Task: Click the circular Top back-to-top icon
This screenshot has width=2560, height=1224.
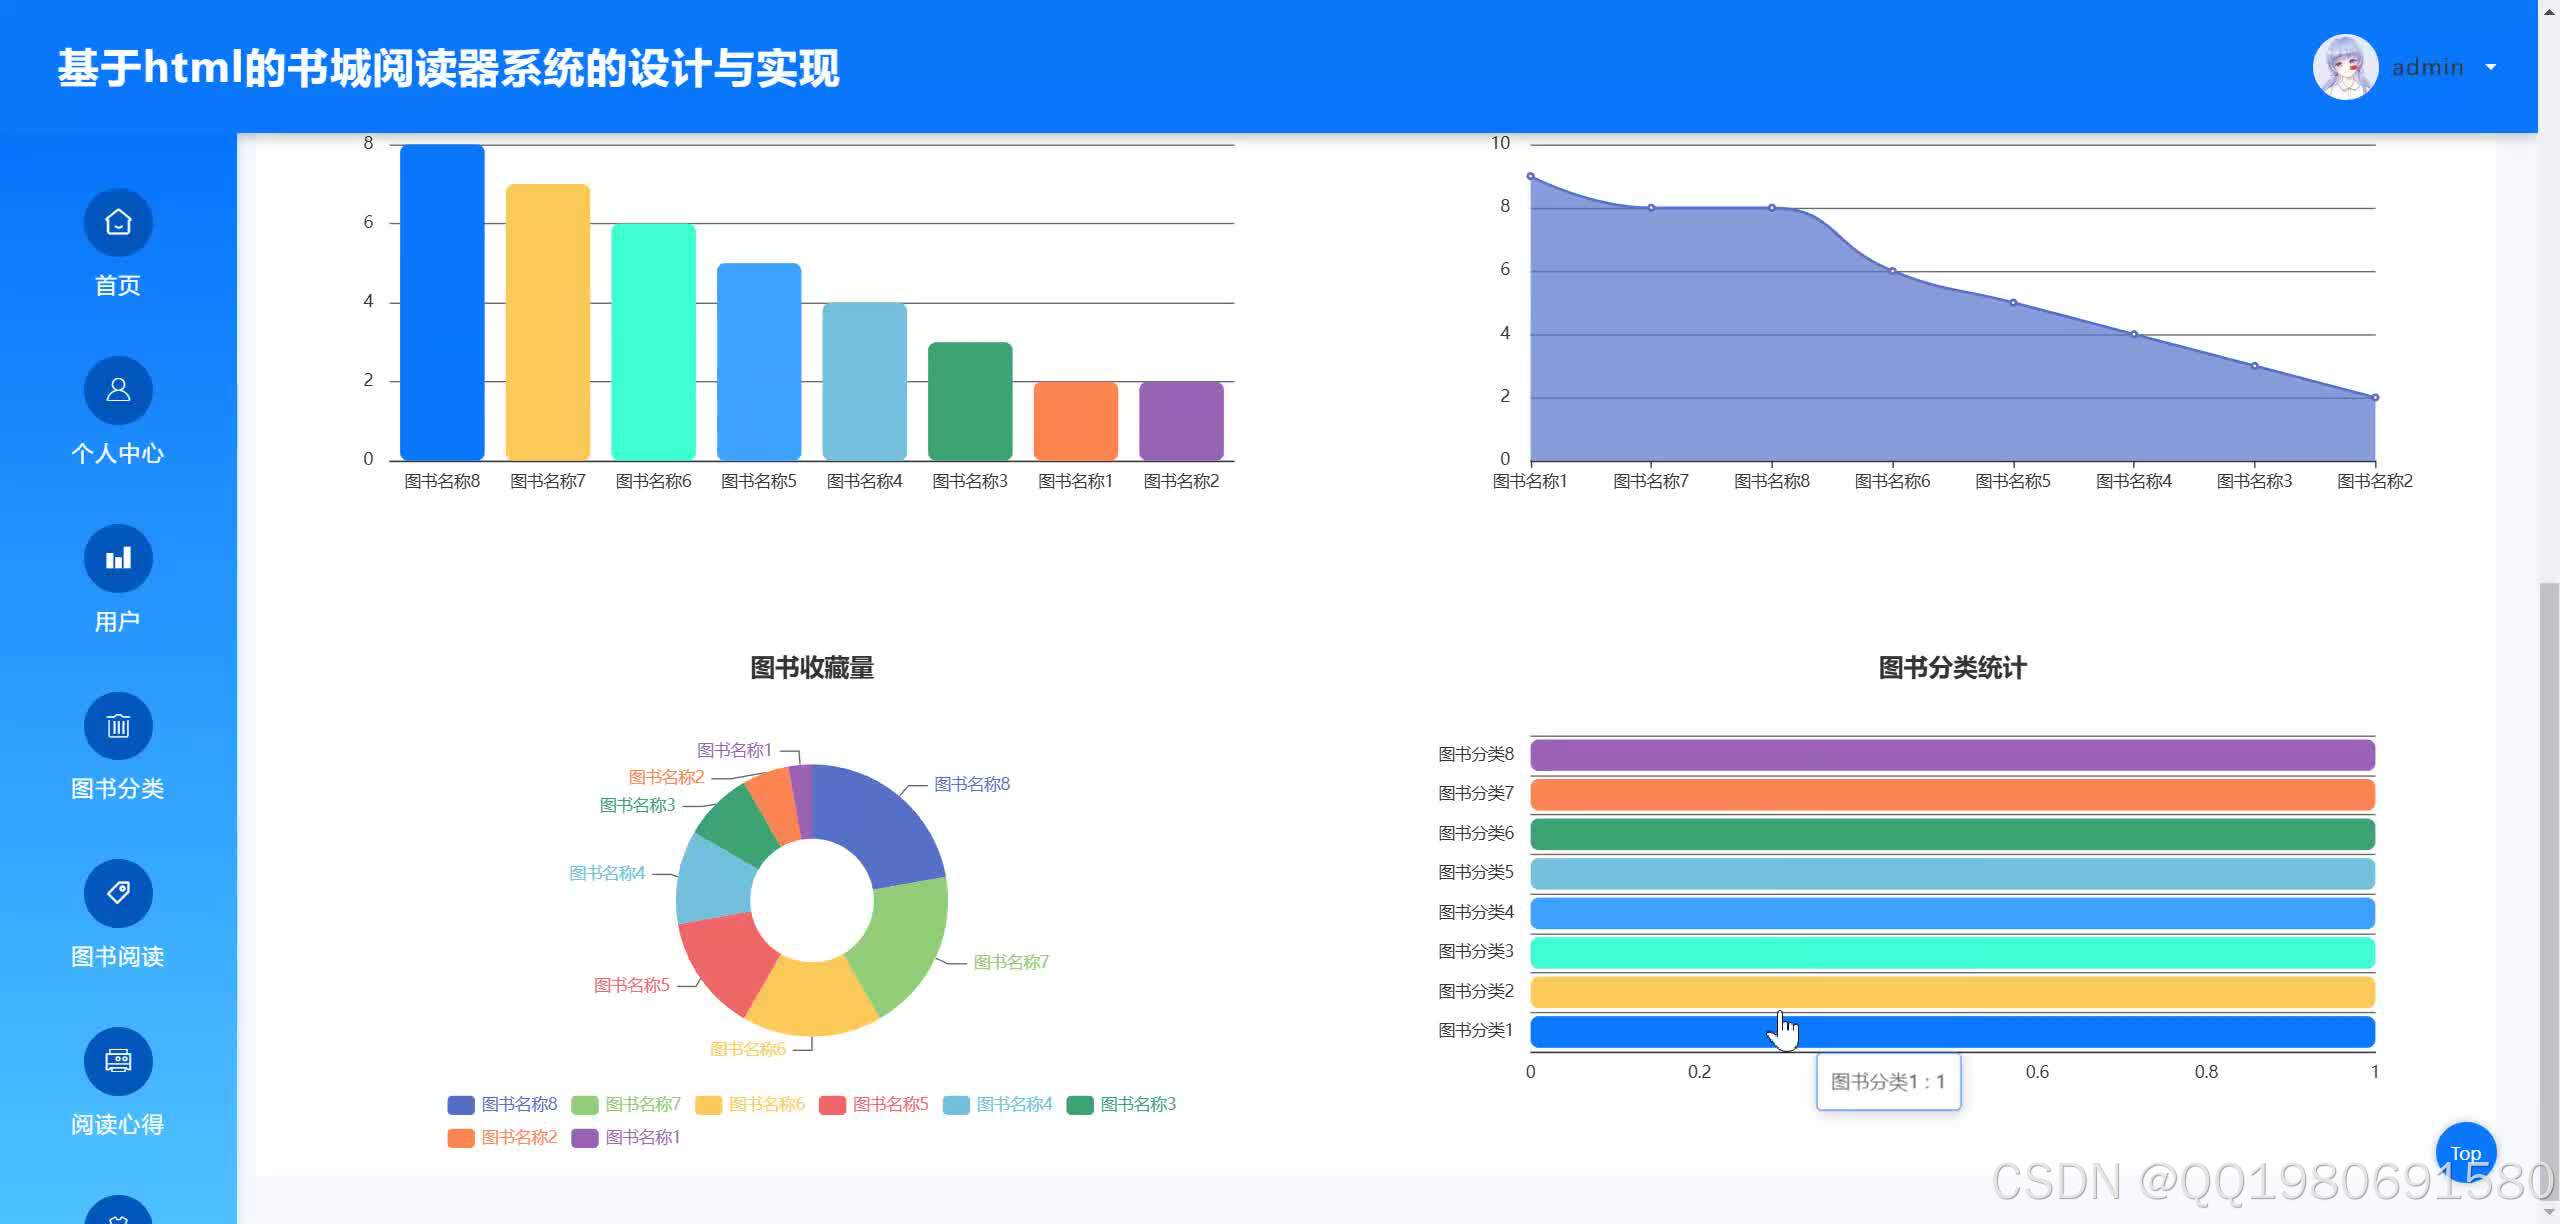Action: [x=2465, y=1152]
